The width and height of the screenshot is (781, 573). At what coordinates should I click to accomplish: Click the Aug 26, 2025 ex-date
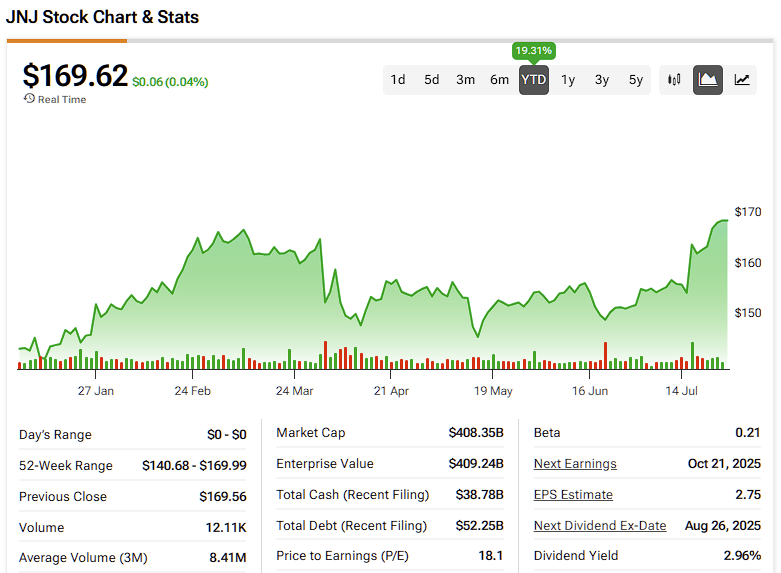click(x=722, y=526)
